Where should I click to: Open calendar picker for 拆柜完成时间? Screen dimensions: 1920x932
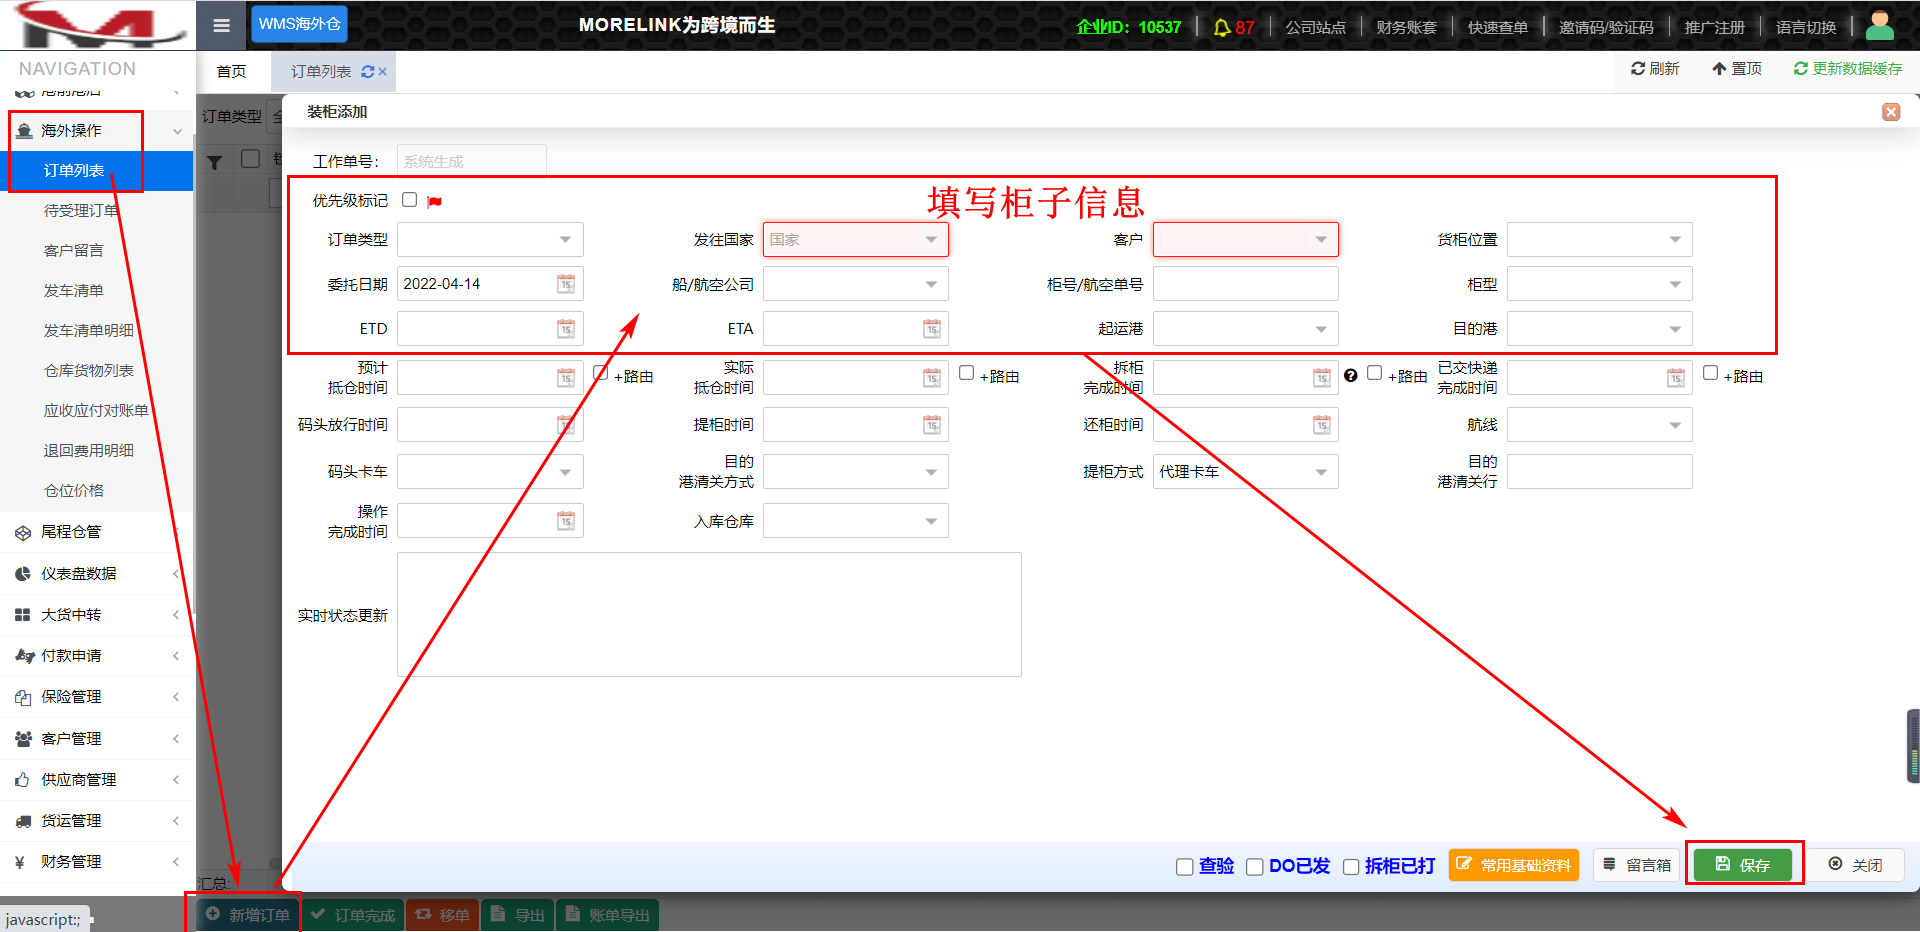point(1322,378)
